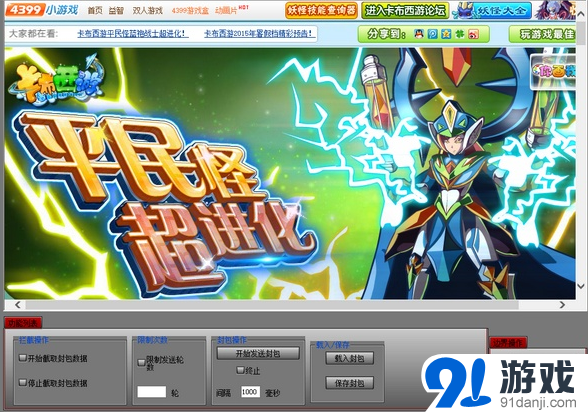This screenshot has height=412, width=588.
Task: Click the interval field showing 1000
Action: pos(250,392)
